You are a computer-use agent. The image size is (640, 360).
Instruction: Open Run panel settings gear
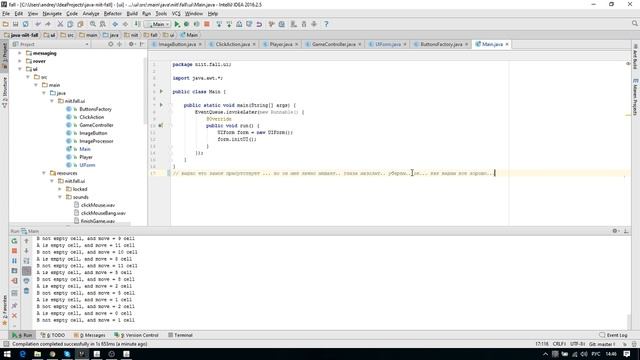pos(615,231)
